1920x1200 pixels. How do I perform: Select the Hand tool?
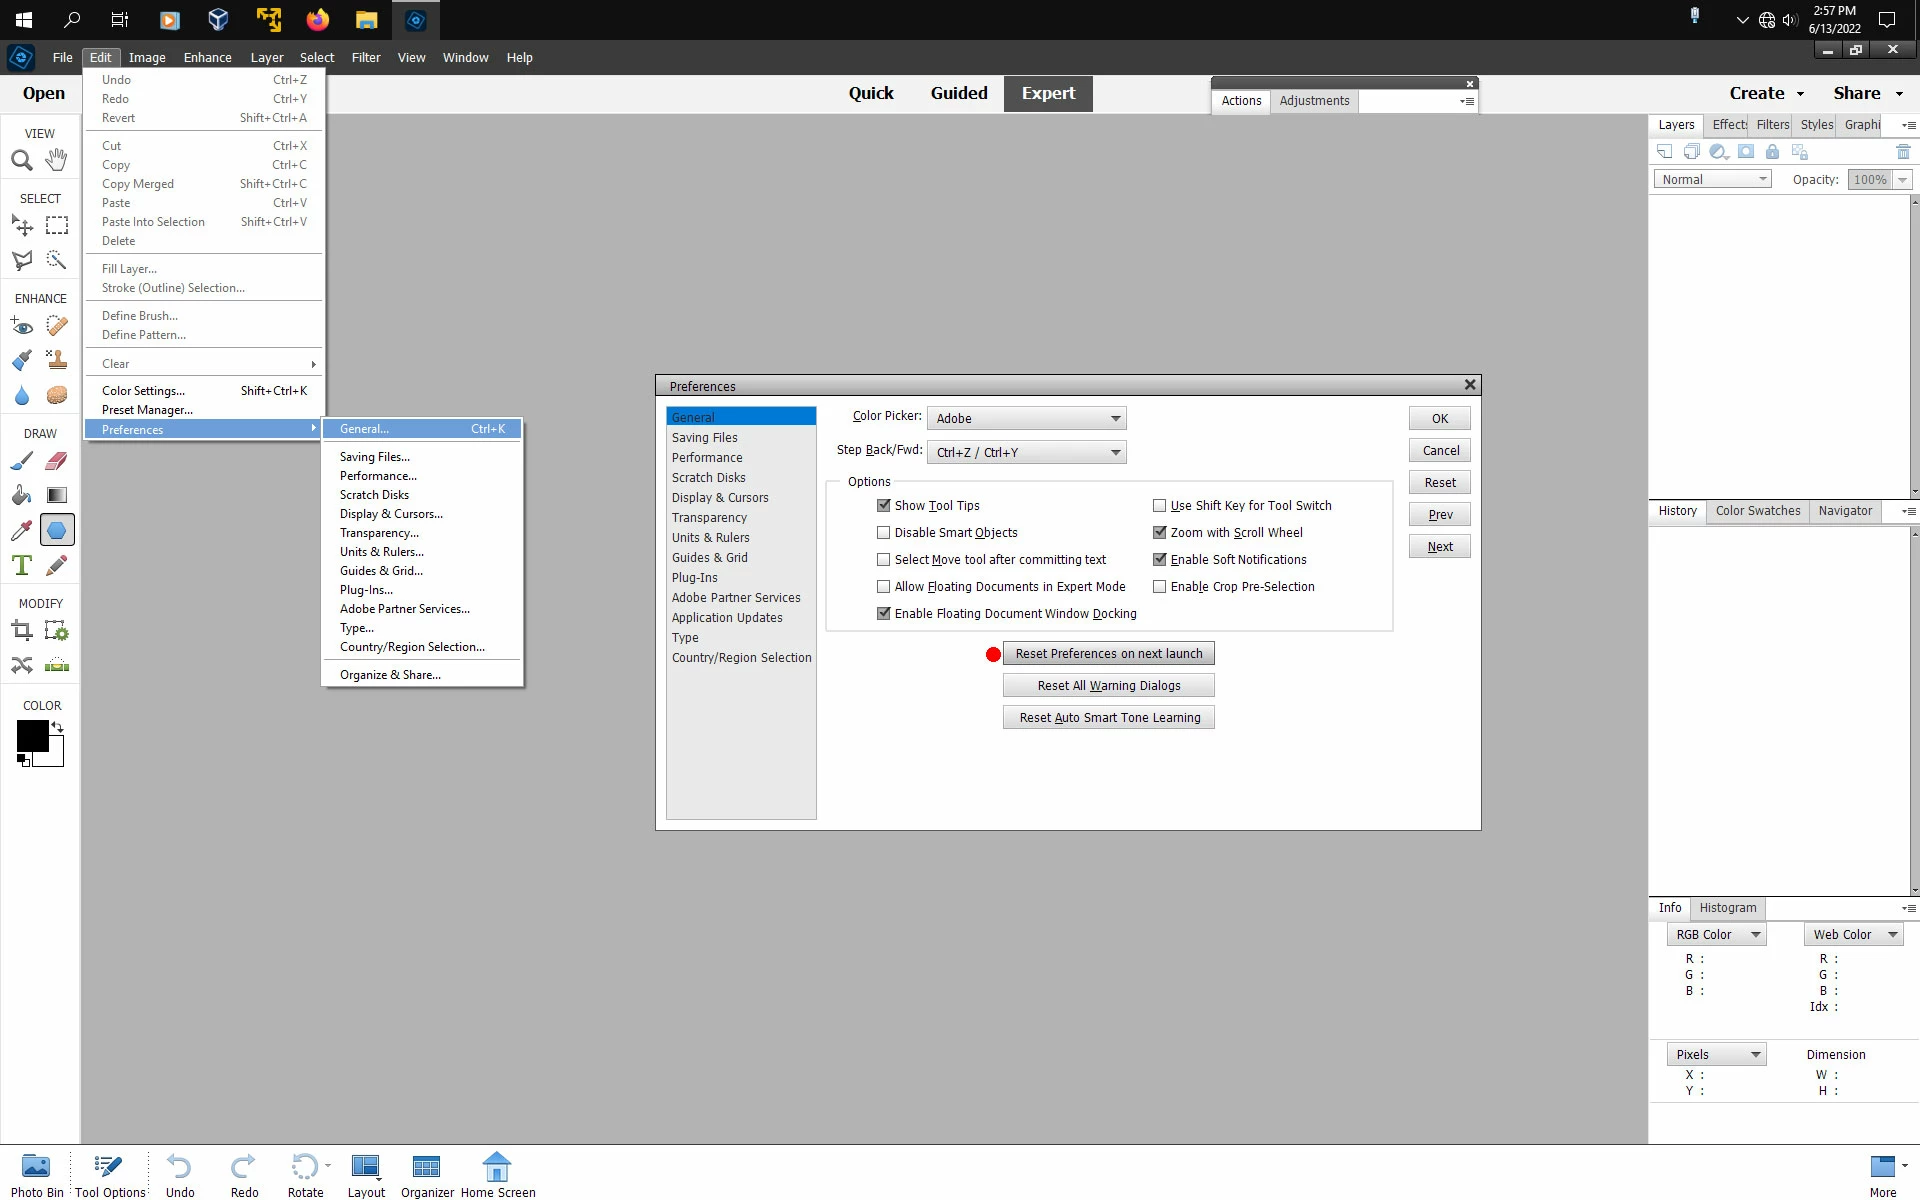click(x=57, y=159)
